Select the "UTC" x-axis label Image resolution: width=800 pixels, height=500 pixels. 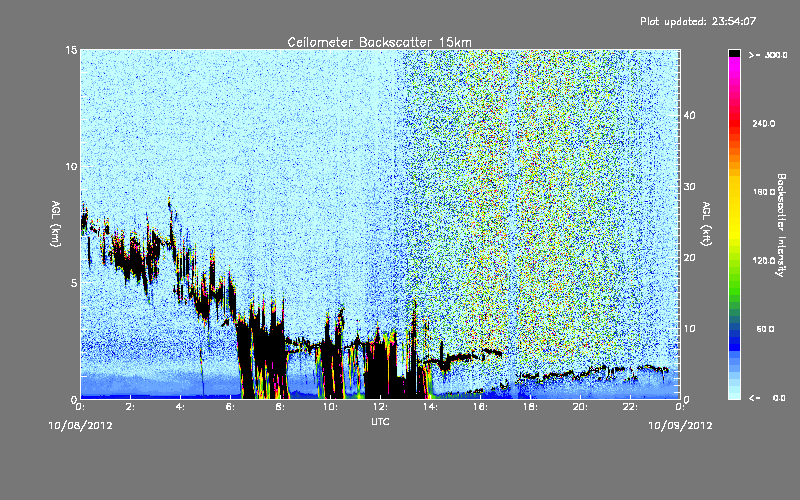coord(380,421)
